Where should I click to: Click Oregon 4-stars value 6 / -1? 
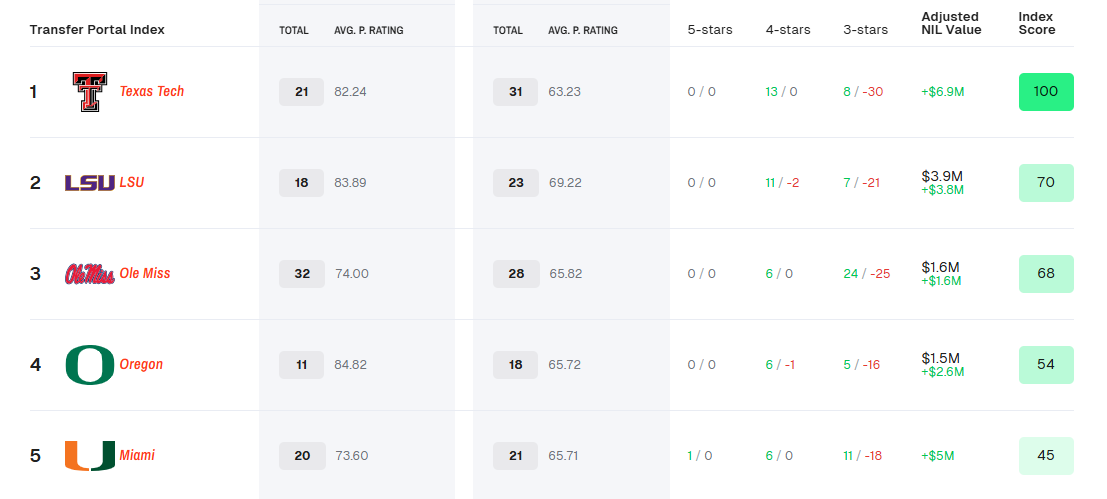pos(780,365)
